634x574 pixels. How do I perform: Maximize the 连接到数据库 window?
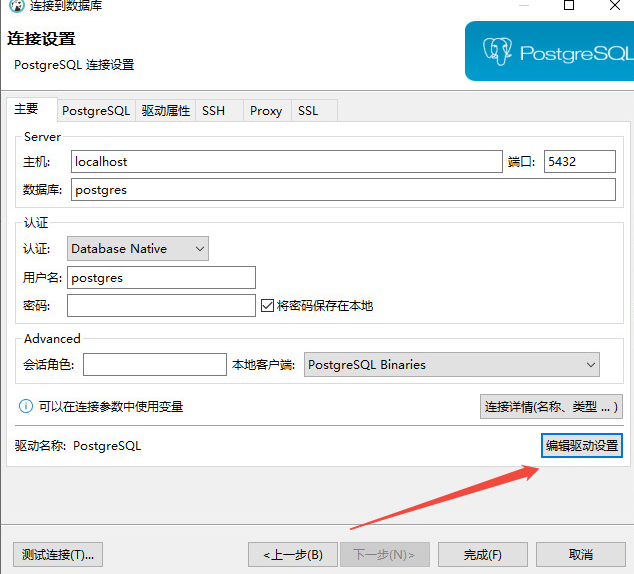569,5
